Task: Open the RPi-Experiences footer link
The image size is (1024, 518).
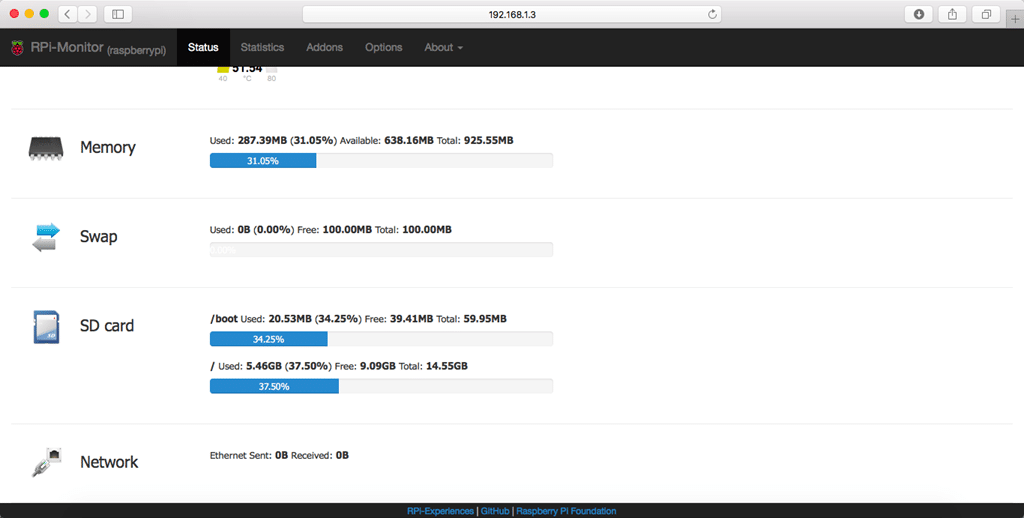Action: (x=440, y=511)
